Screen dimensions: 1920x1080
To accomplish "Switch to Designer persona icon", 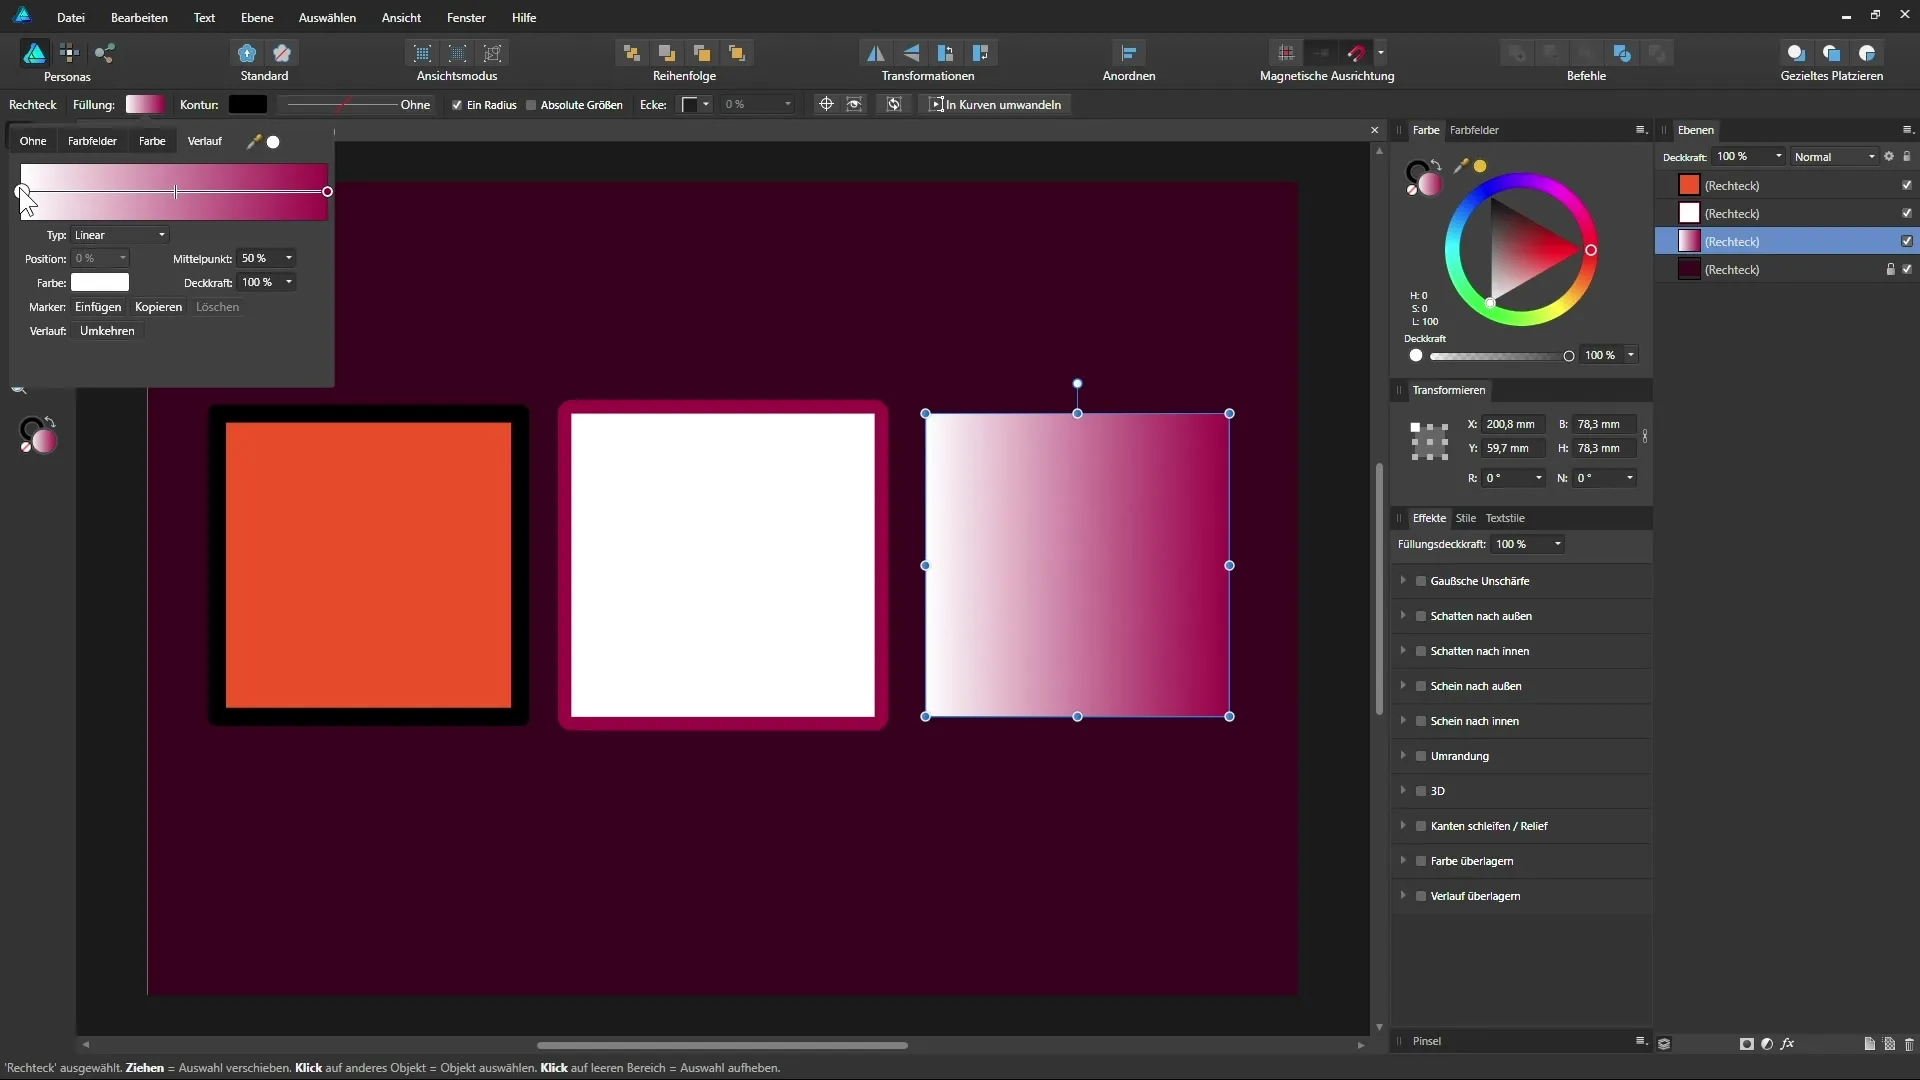I will (x=35, y=53).
